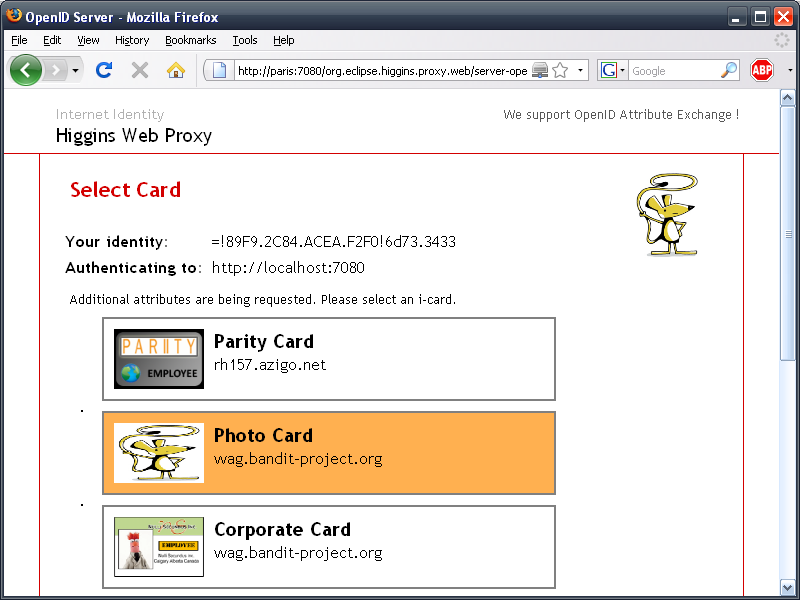Click the OpenID Attribute Exchange notice
The image size is (800, 600).
[621, 115]
